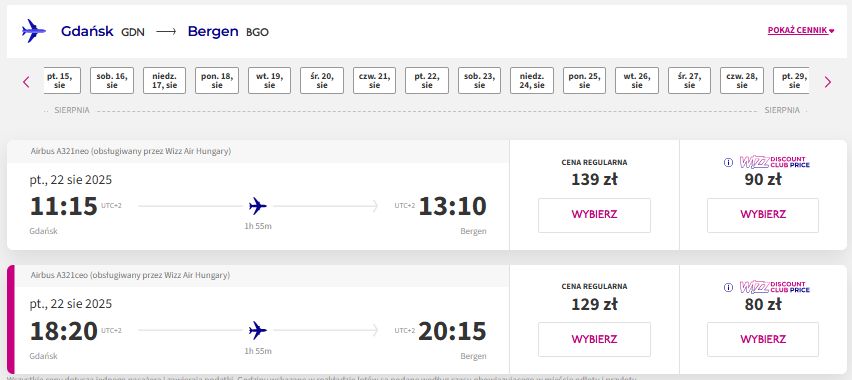Select the 18:20 Gdańsk to Bergen flight card
Screen dimensions: 852x380
258,319
